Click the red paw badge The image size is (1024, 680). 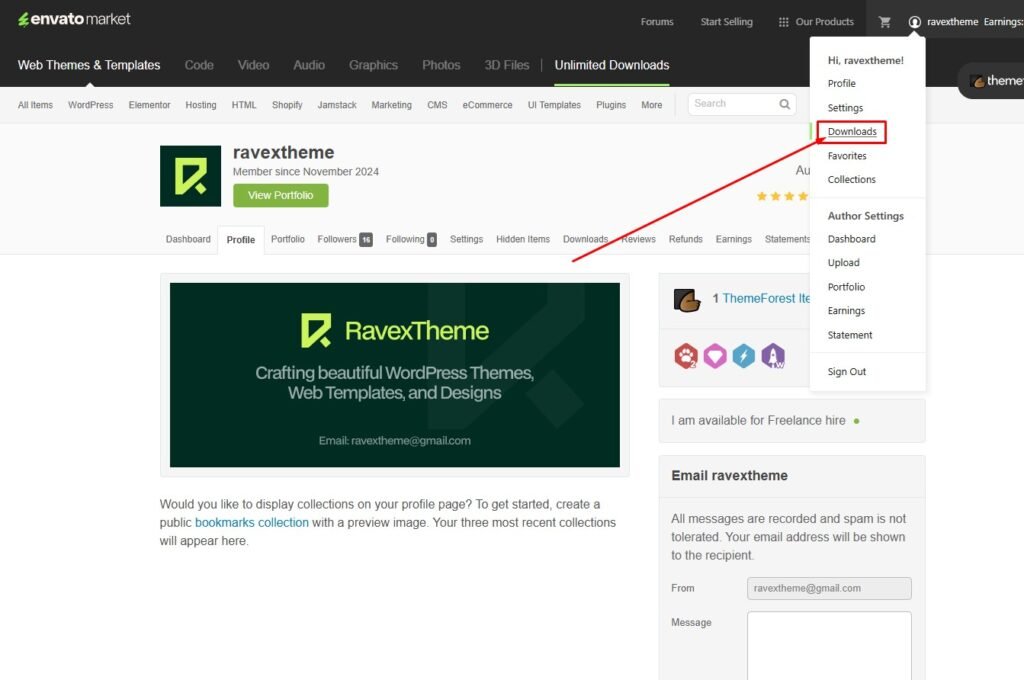[x=686, y=356]
